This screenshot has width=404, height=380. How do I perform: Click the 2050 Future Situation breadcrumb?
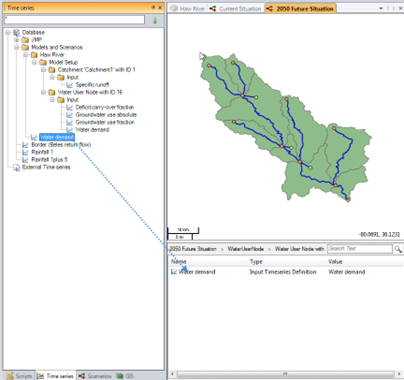coord(193,249)
